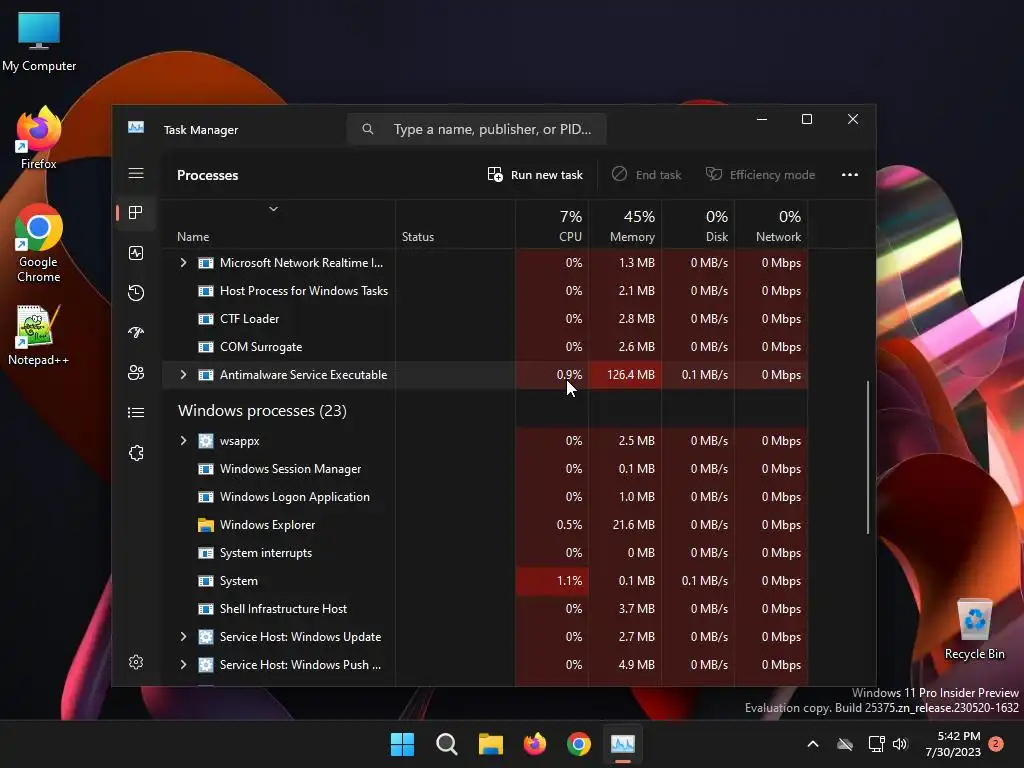Select the Notepad++ desktop shortcut
This screenshot has width=1024, height=768.
(39, 336)
